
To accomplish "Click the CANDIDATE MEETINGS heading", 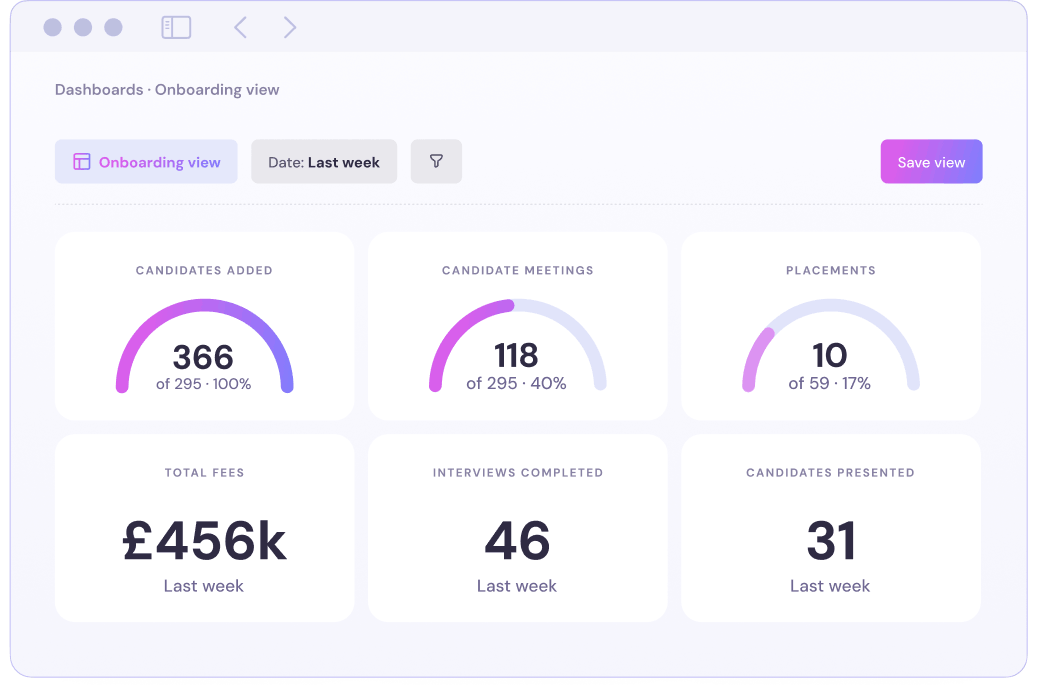I will [x=518, y=270].
